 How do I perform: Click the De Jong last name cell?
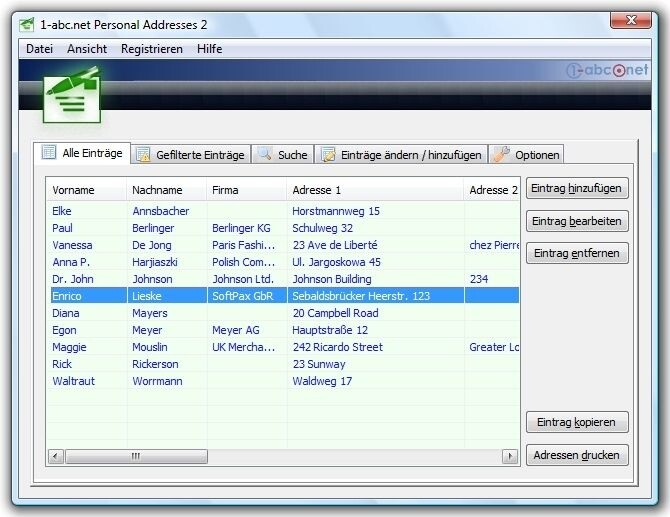pyautogui.click(x=152, y=245)
